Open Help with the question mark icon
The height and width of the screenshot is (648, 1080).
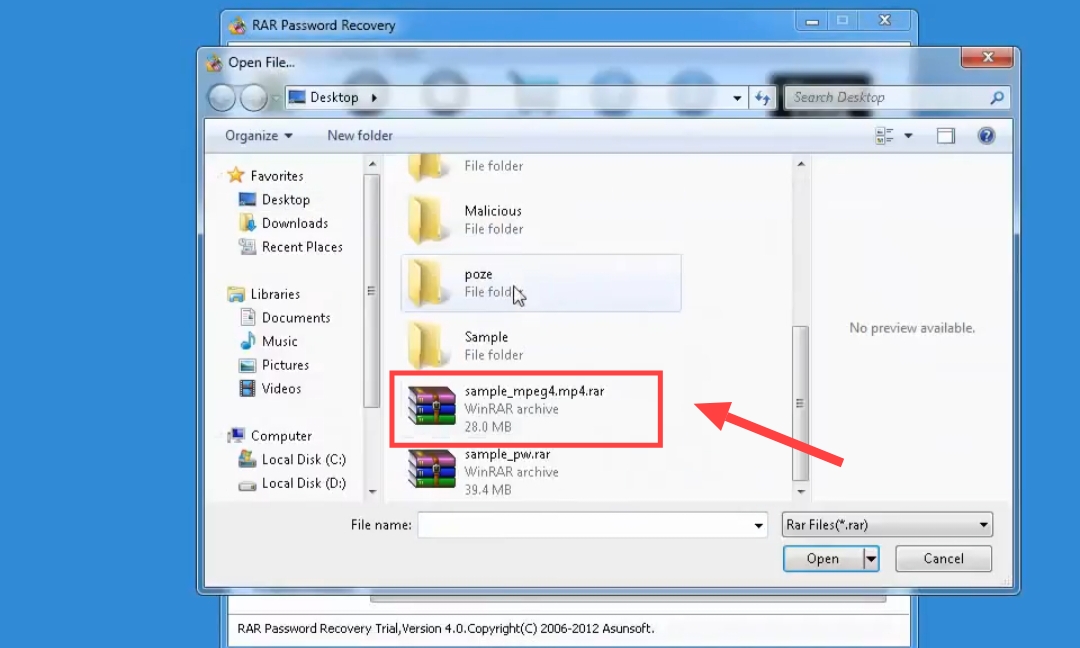[986, 136]
